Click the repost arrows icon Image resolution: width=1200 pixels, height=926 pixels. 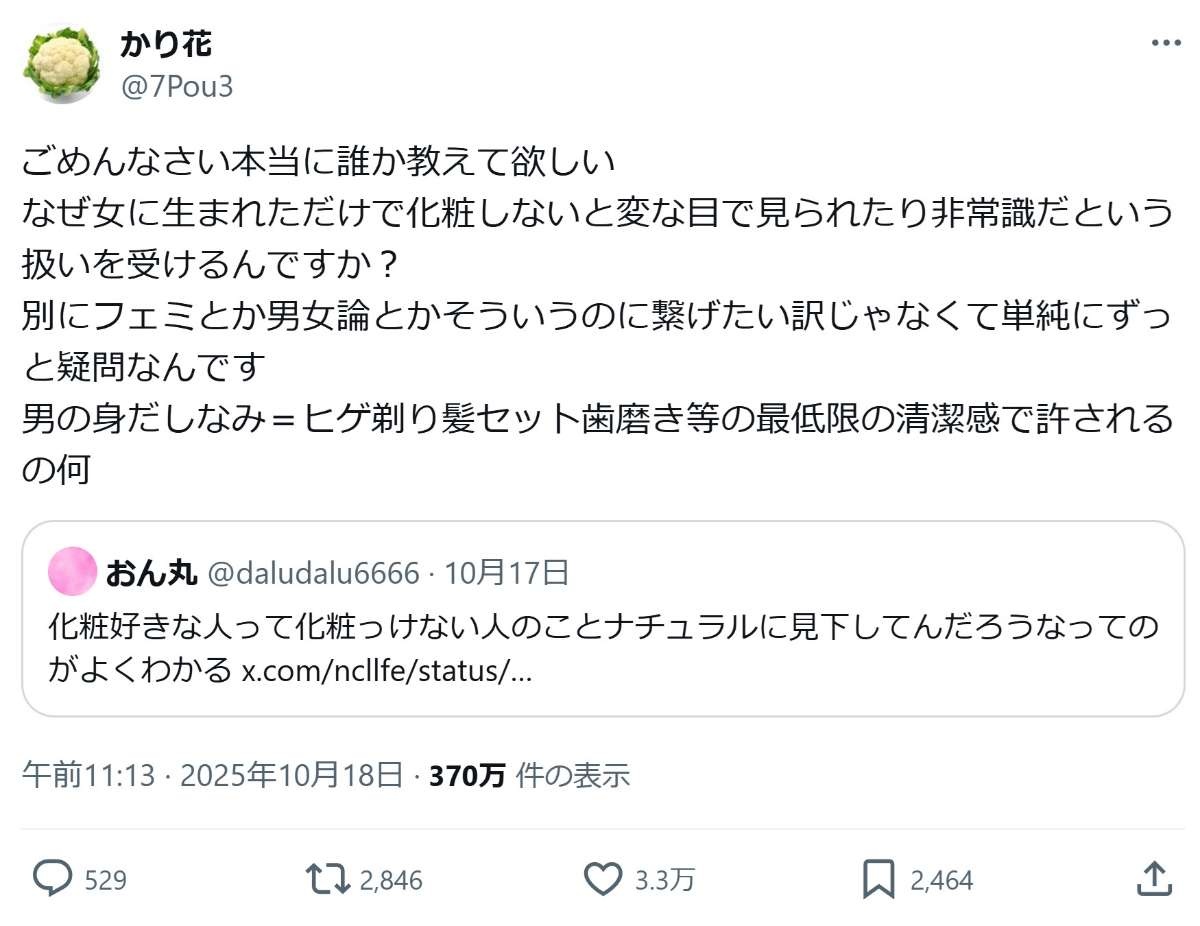328,879
